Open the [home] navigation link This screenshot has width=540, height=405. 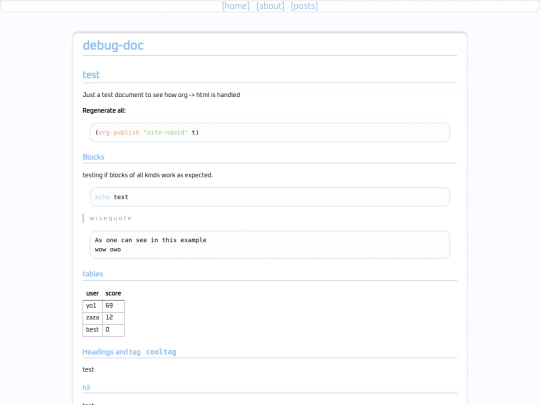(236, 6)
